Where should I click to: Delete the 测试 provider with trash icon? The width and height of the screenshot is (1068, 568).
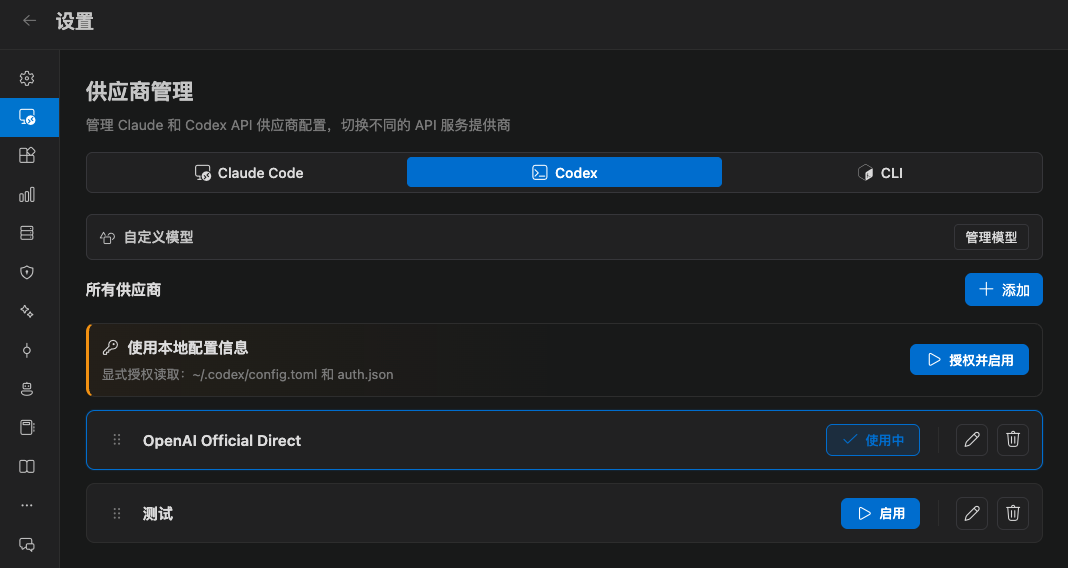coord(1013,514)
